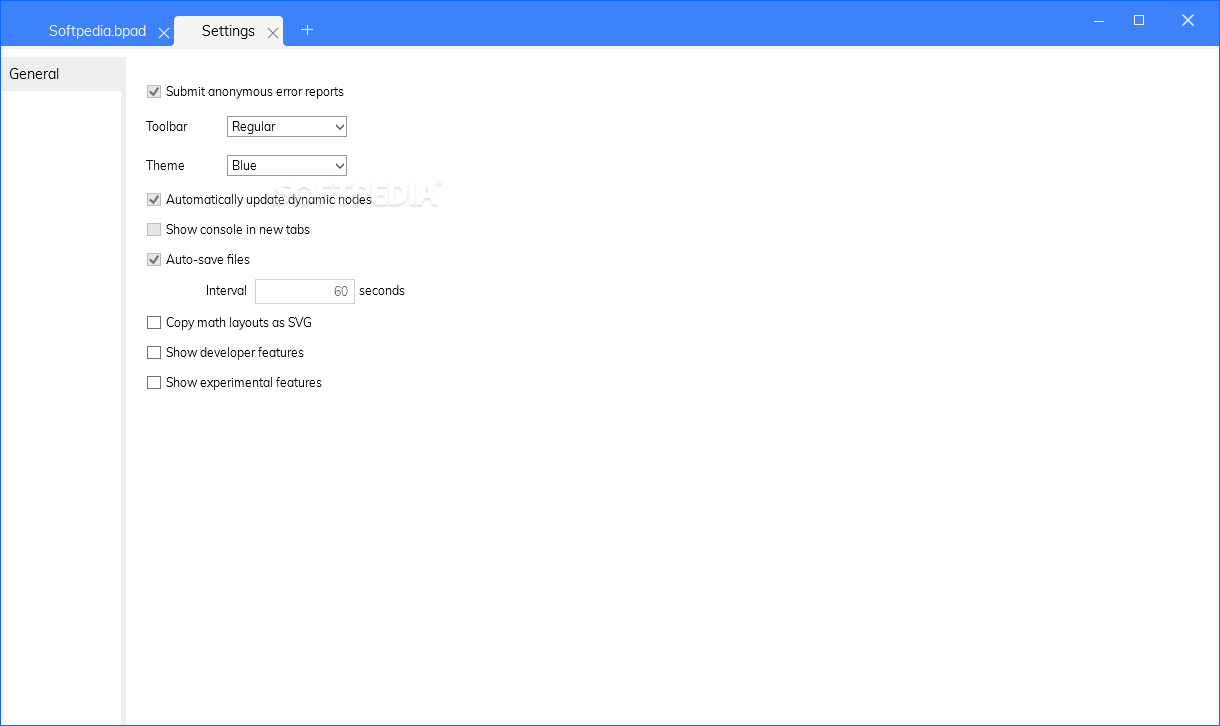1220x726 pixels.
Task: Open a new tab with plus icon
Action: [x=307, y=30]
